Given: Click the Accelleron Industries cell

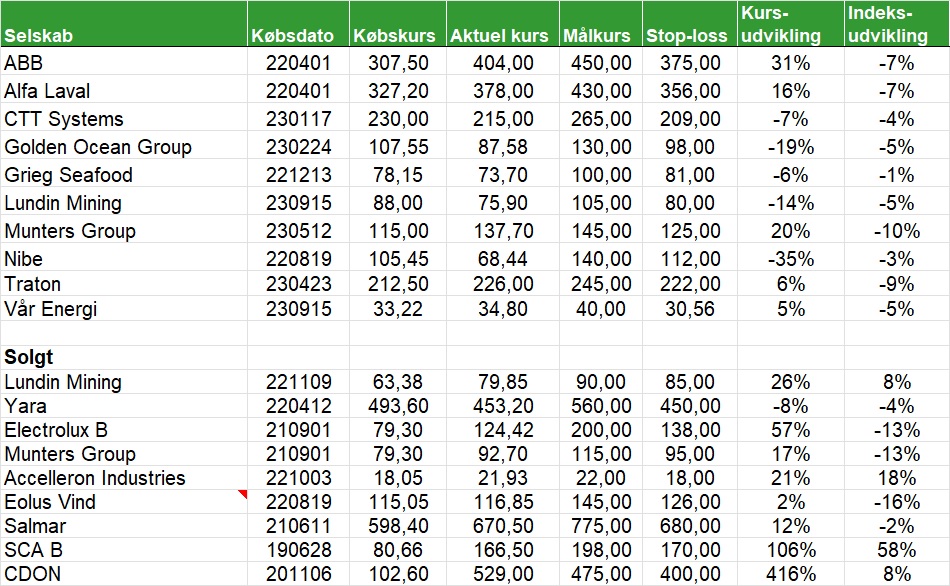Looking at the screenshot, I should click(x=95, y=478).
